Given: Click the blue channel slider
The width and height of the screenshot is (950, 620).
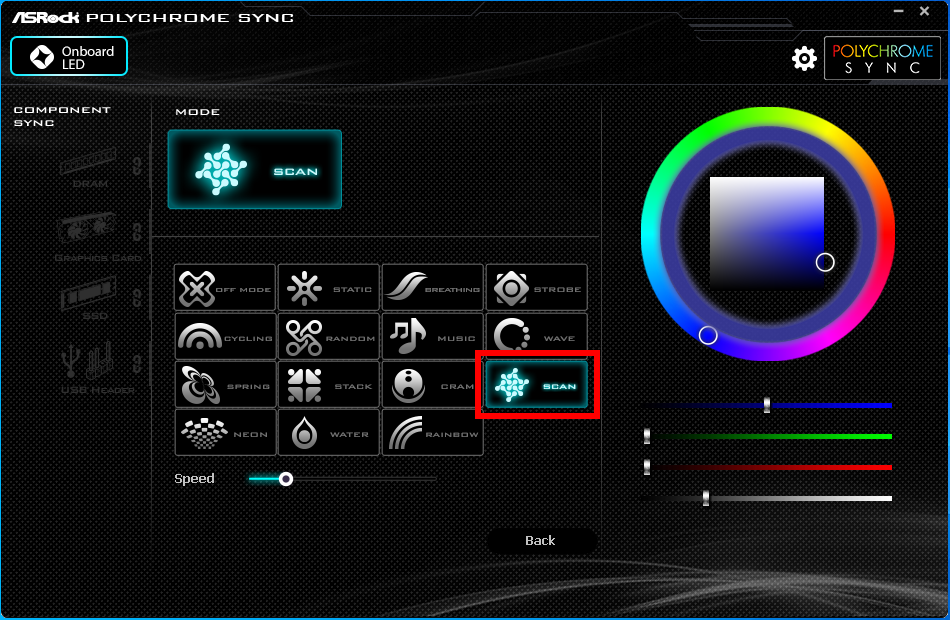Looking at the screenshot, I should (767, 405).
